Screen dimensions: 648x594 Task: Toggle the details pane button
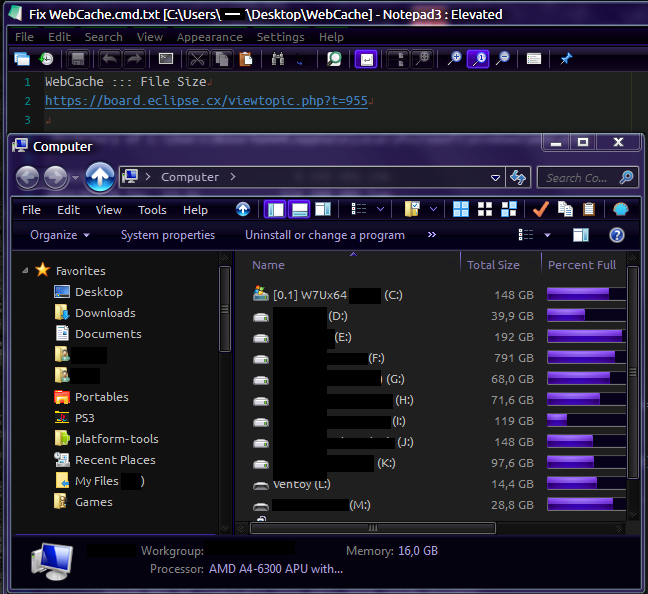tap(299, 209)
